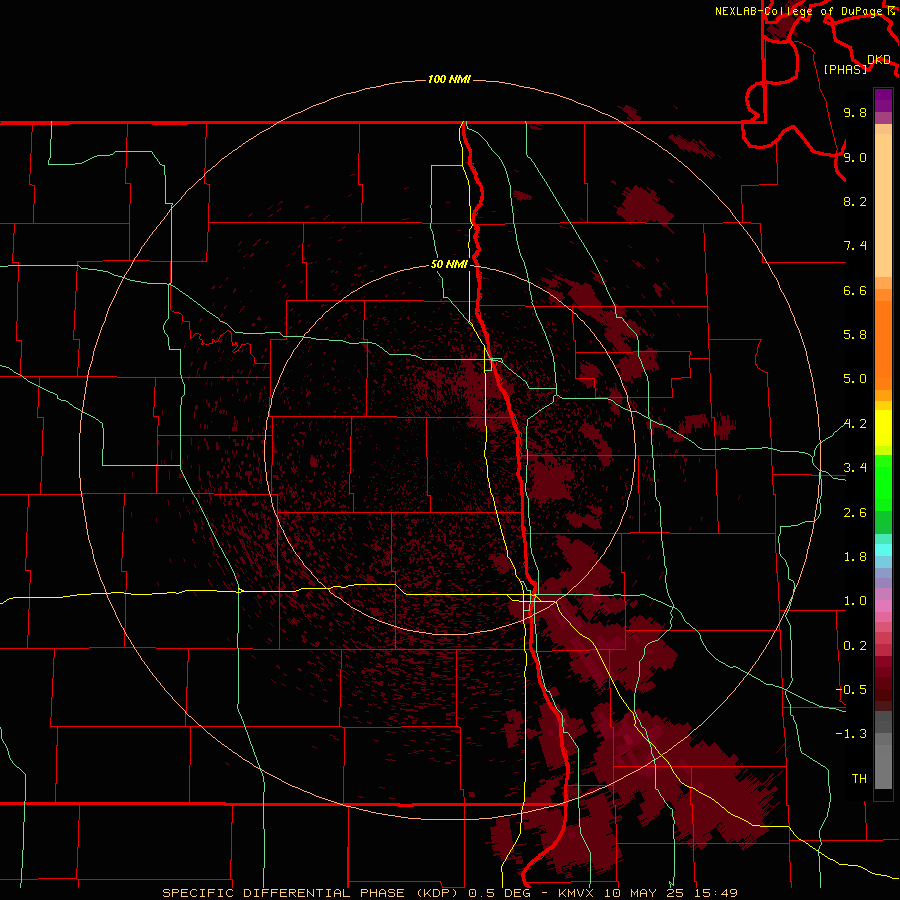The width and height of the screenshot is (900, 900).
Task: Pick the dark orange color bar segment
Action: click(883, 345)
